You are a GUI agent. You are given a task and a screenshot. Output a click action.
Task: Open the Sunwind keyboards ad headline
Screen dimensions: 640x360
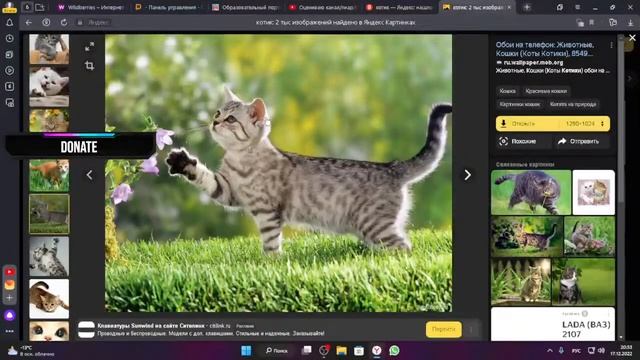click(x=151, y=326)
